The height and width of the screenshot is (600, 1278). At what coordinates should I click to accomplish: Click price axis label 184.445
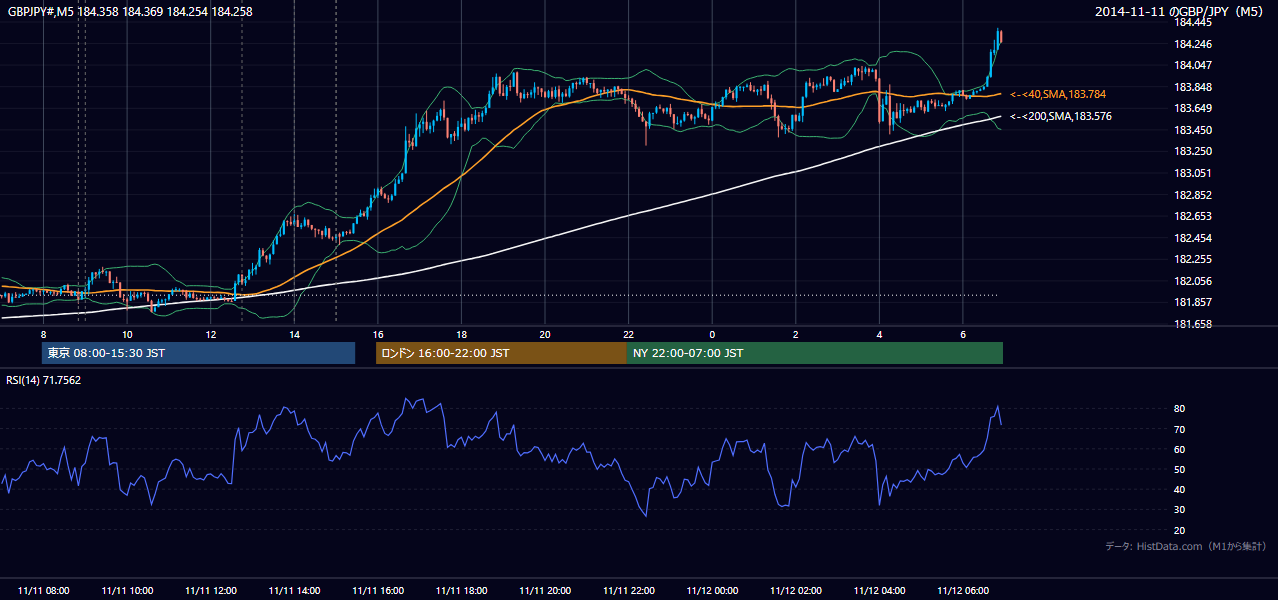[1193, 22]
